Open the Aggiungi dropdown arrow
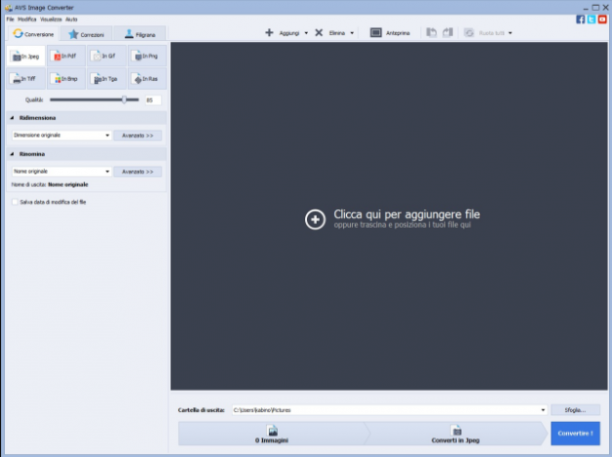Viewport: 612px width, 457px height. click(306, 33)
